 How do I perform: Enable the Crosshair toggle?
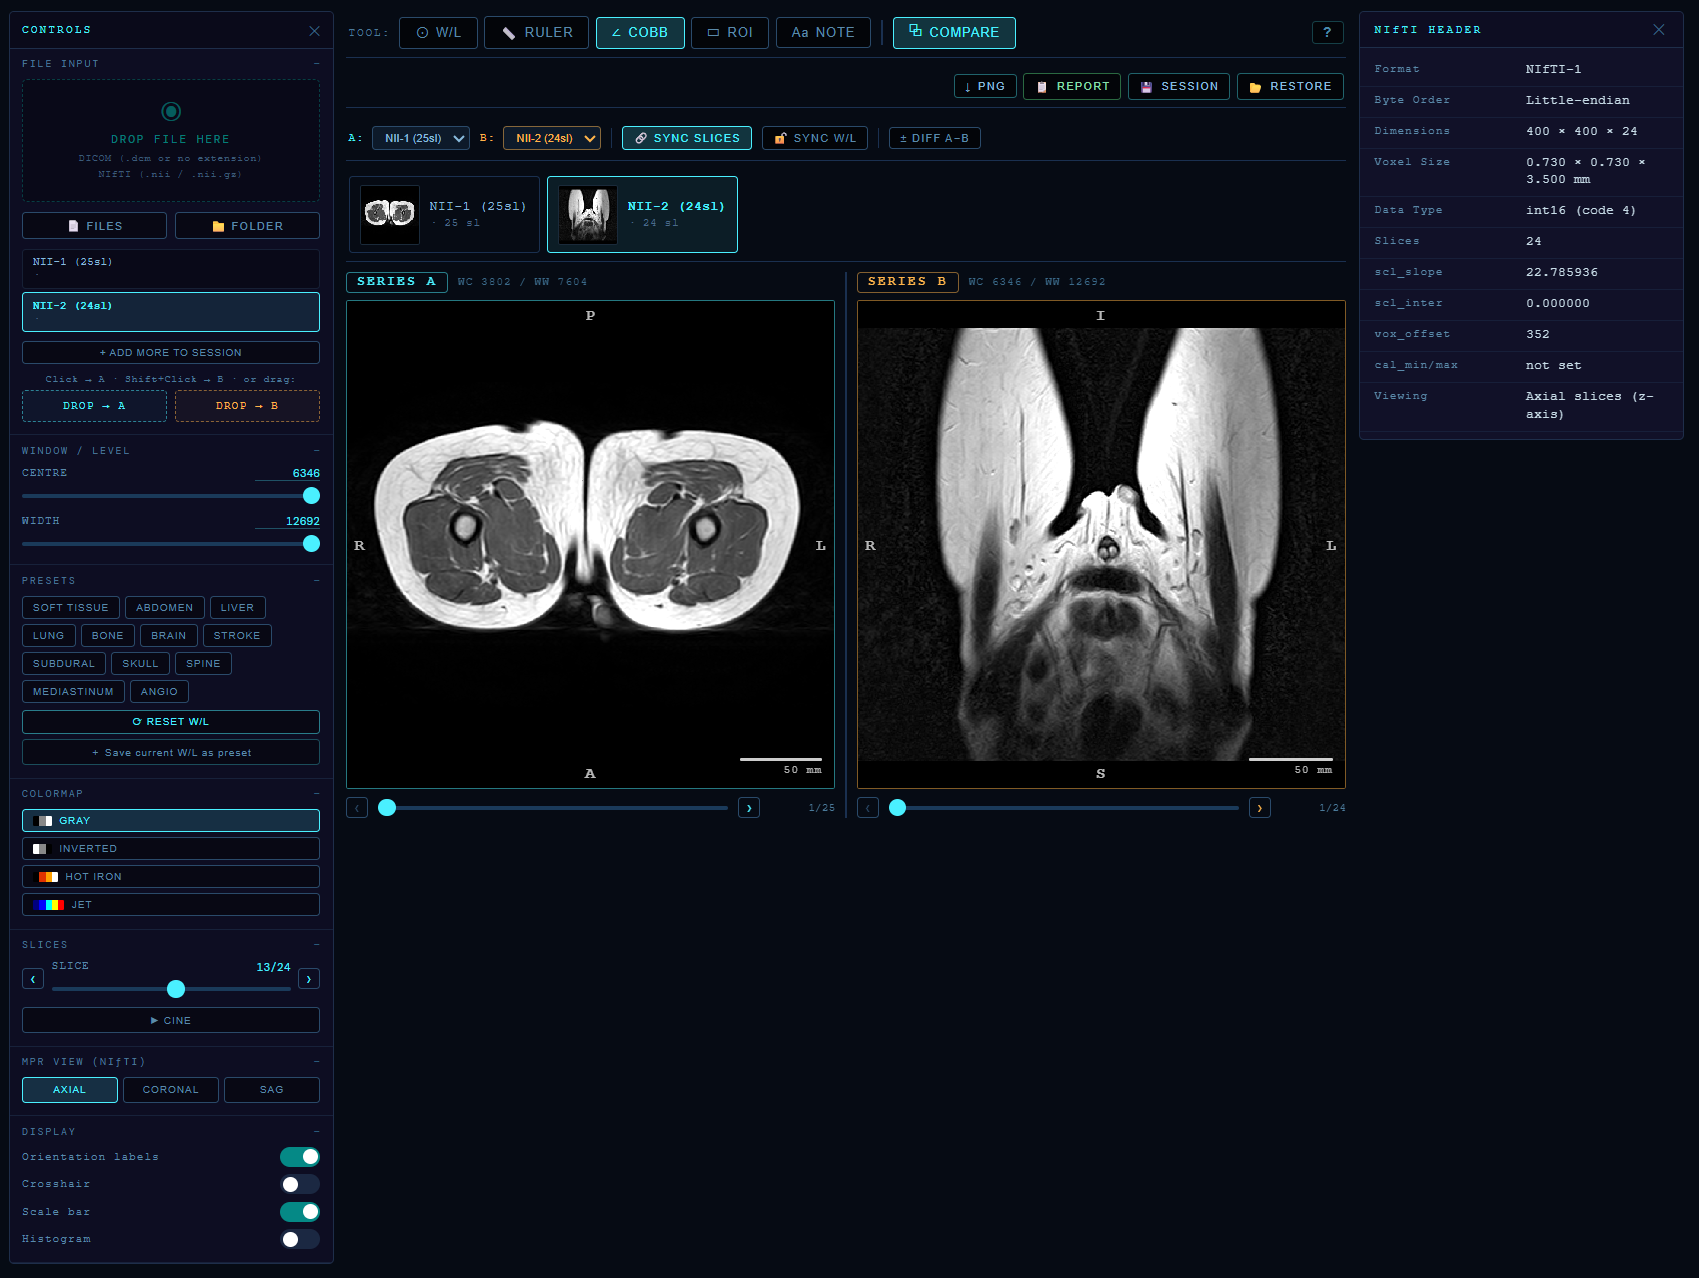tap(299, 1184)
